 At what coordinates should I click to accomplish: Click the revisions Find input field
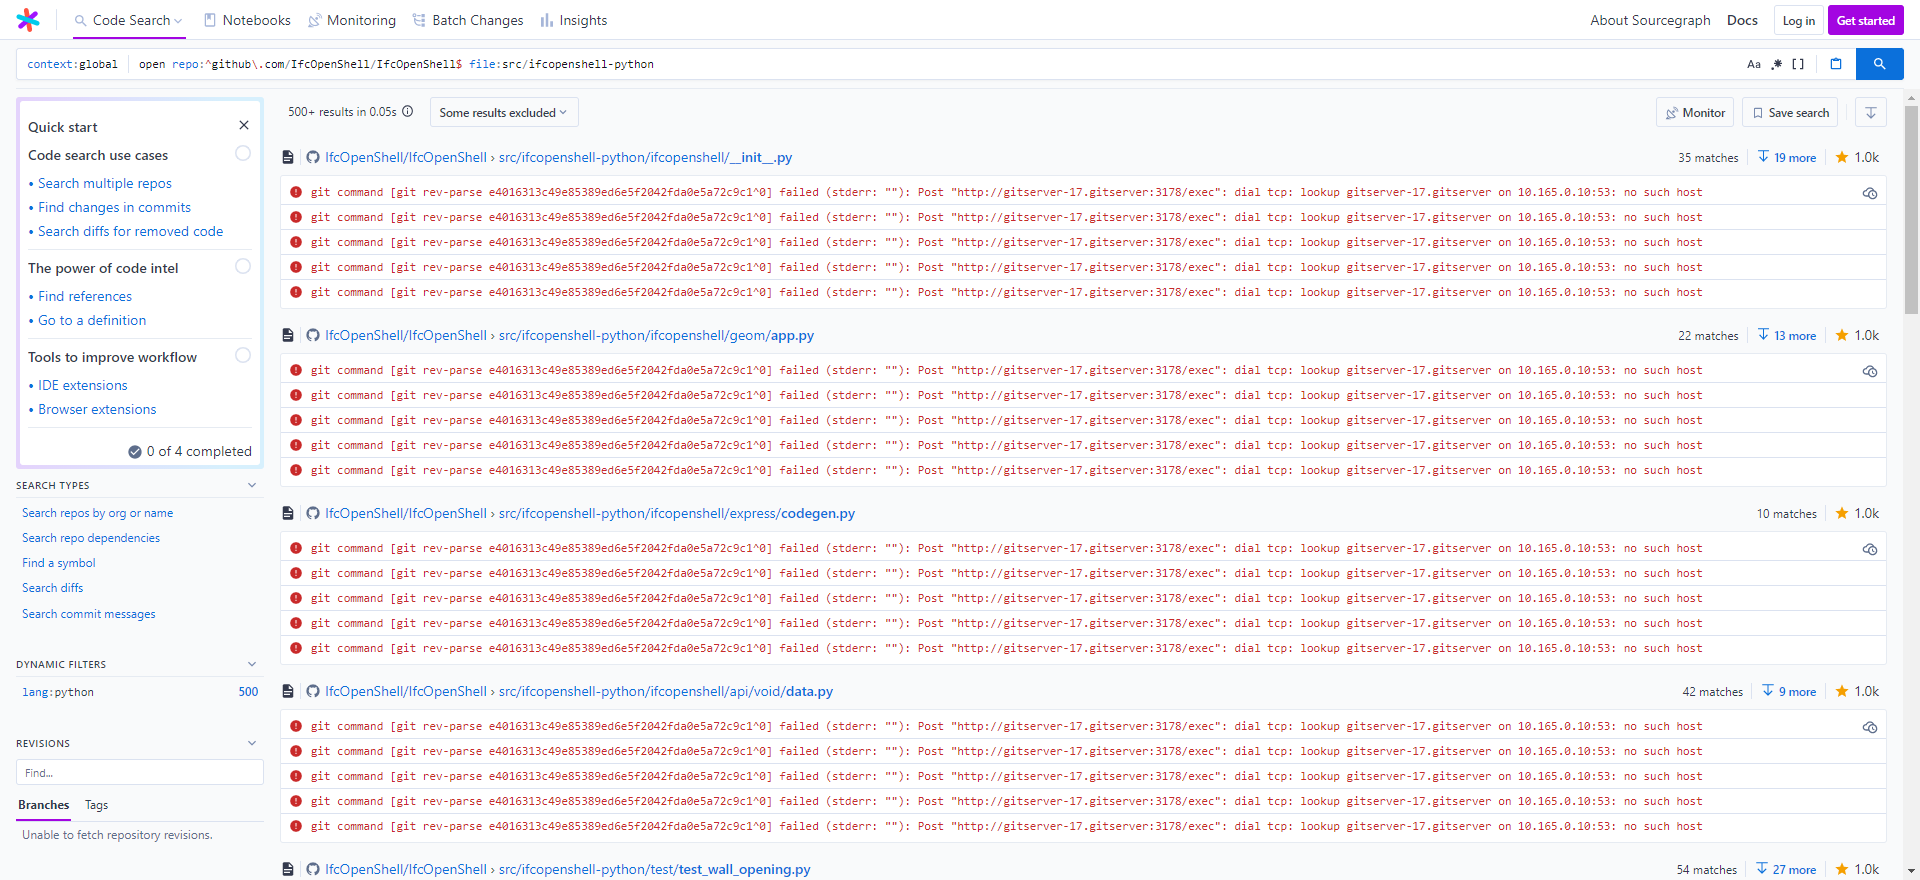click(x=140, y=773)
